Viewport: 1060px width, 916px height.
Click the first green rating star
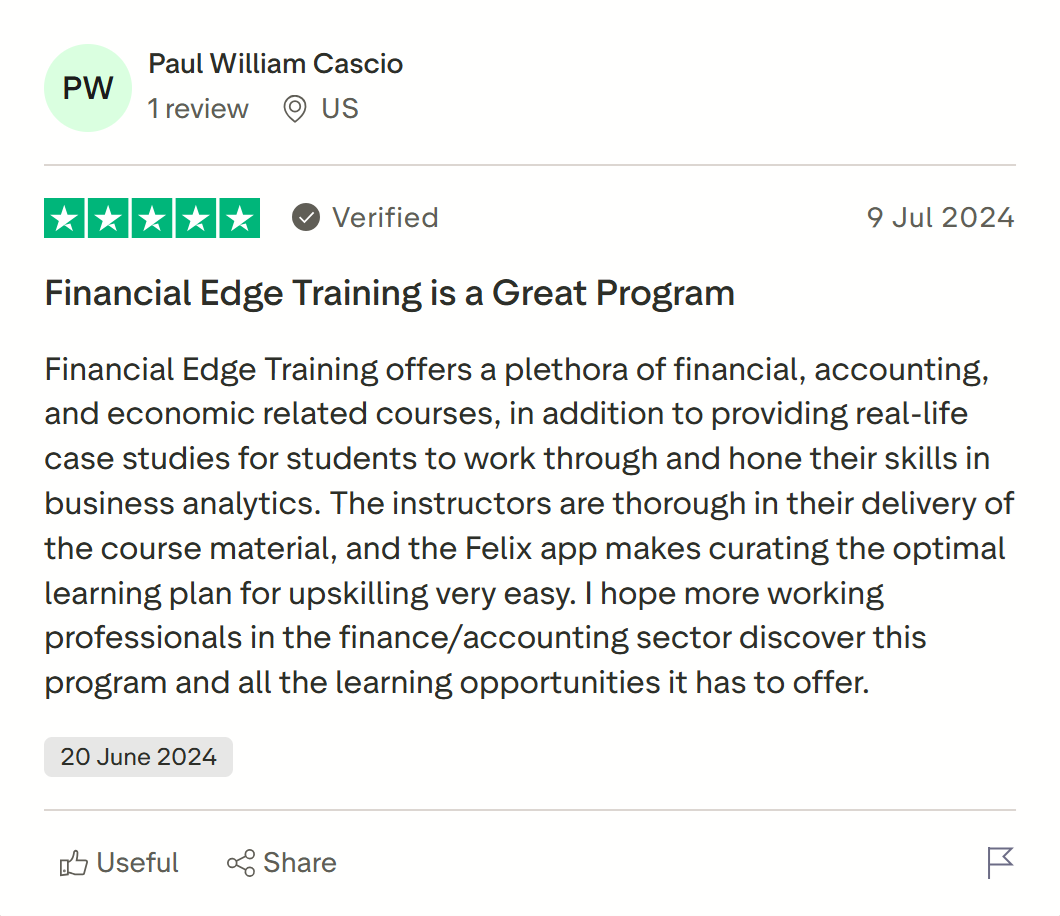pos(65,219)
